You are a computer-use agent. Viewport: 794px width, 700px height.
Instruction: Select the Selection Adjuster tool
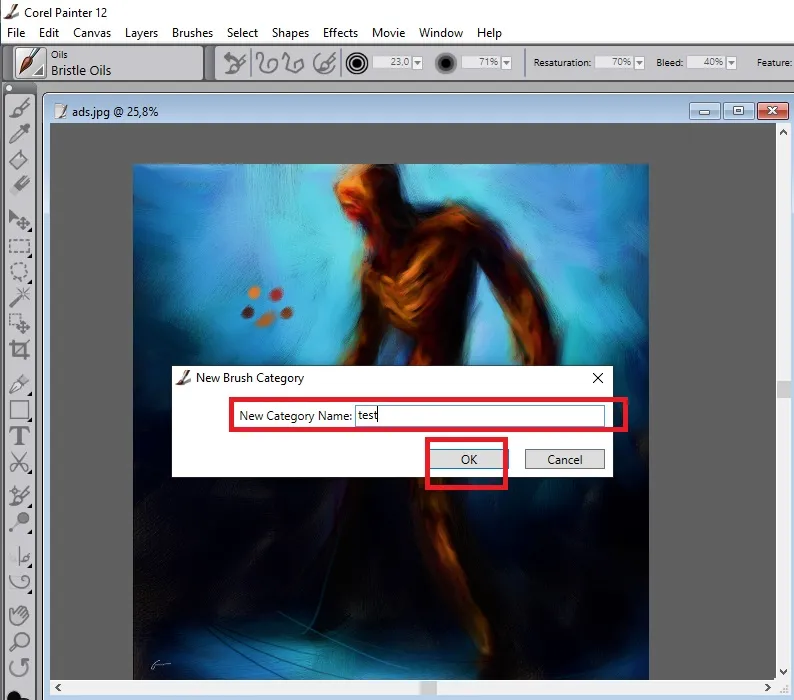click(x=20, y=323)
